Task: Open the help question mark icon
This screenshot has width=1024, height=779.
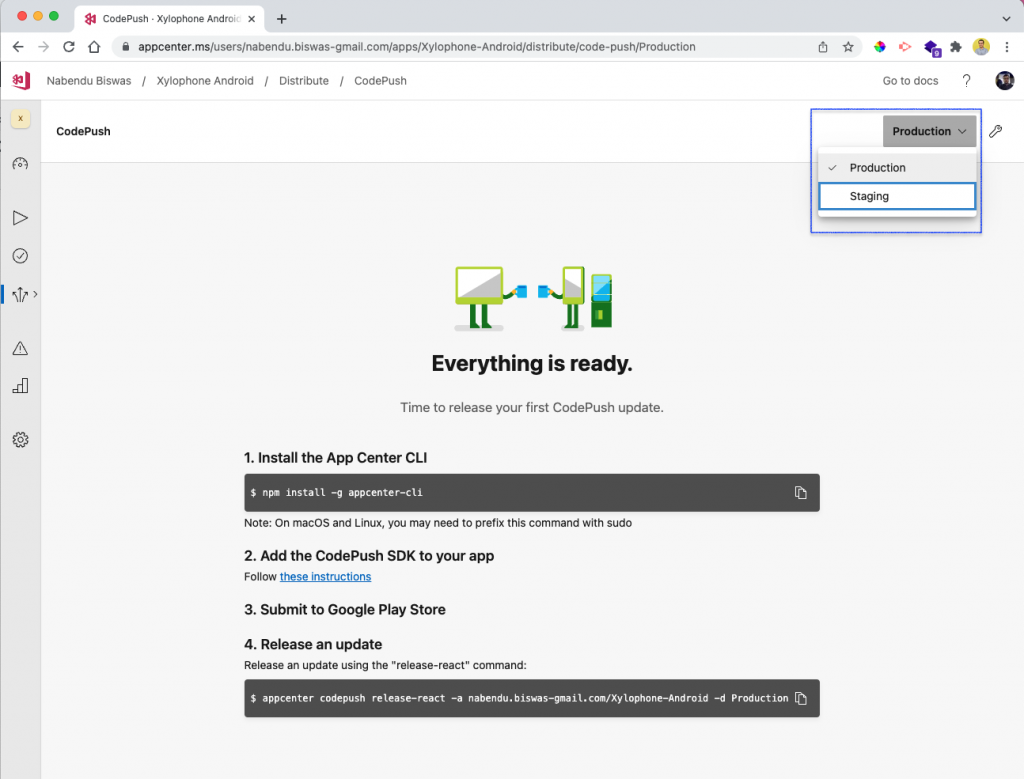Action: 967,80
